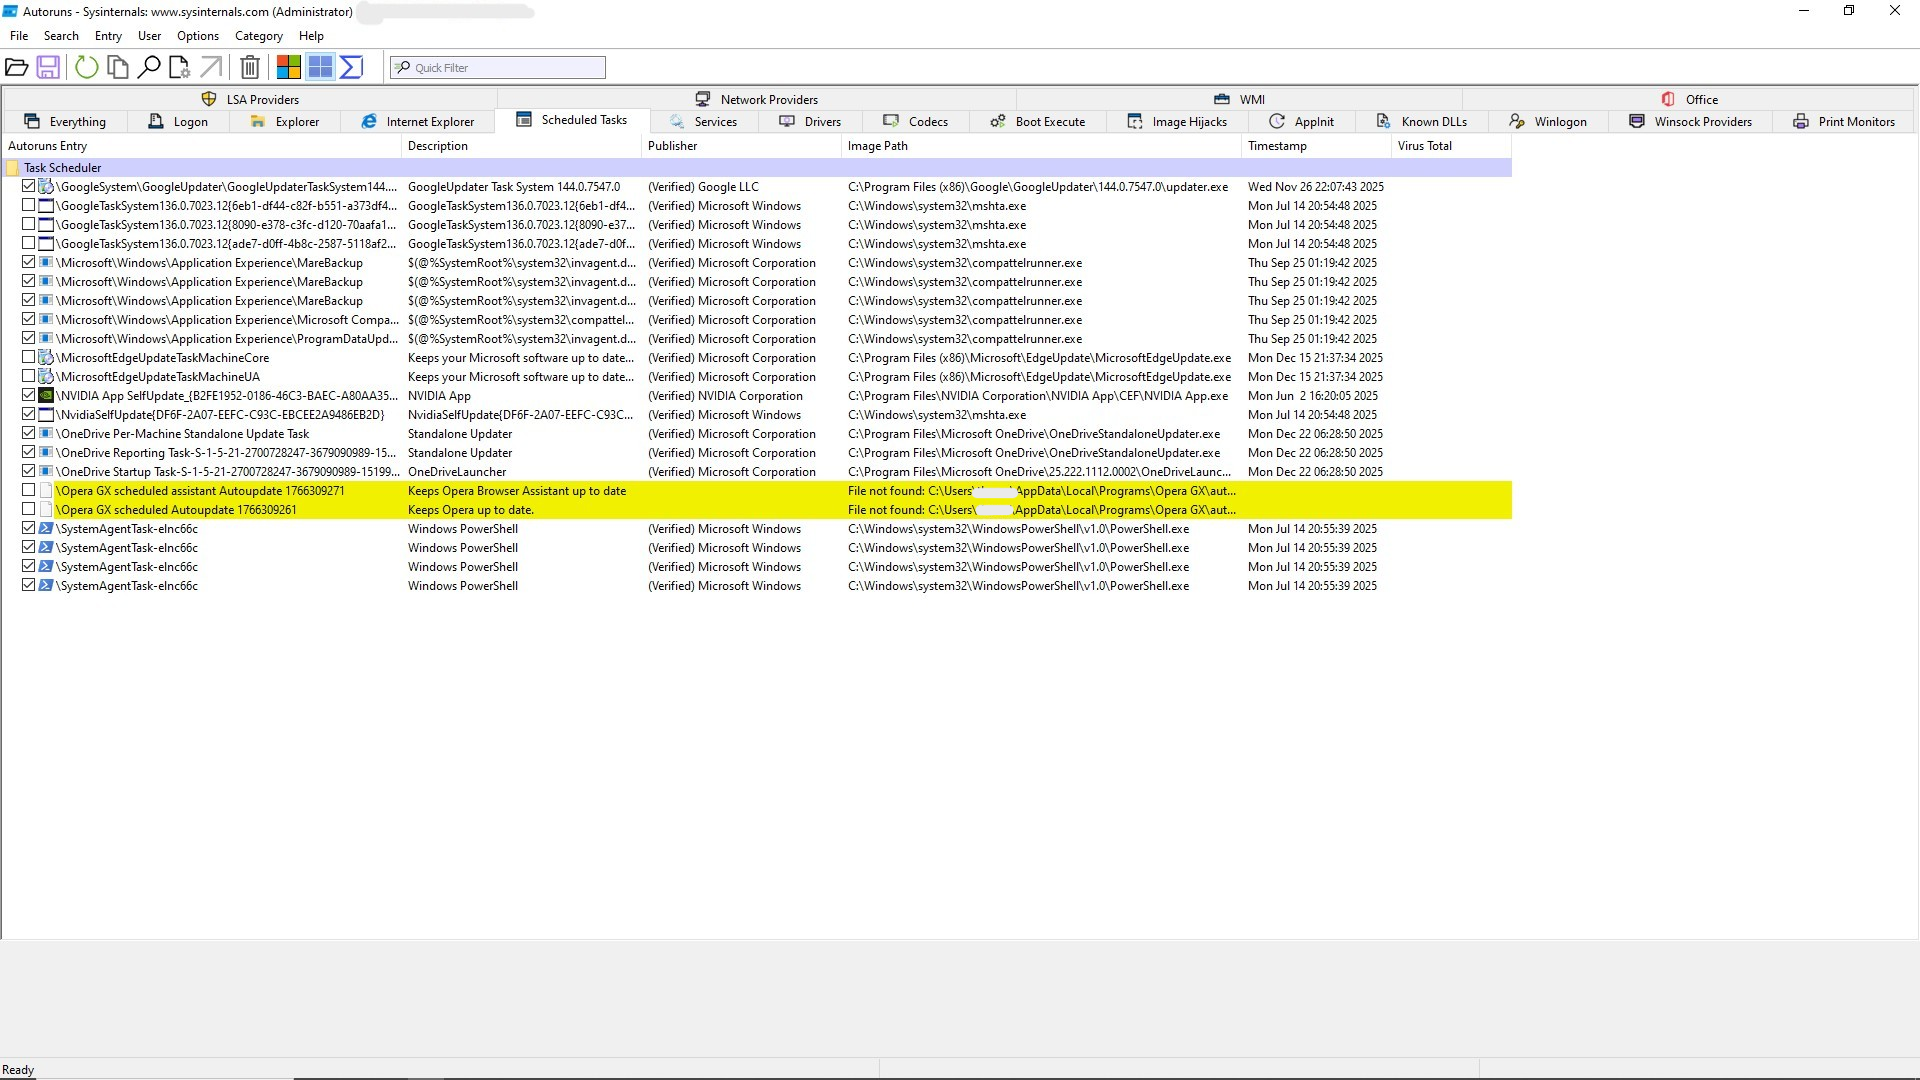This screenshot has width=1920, height=1080.
Task: Open the Winsock Providers tab
Action: pos(1691,122)
